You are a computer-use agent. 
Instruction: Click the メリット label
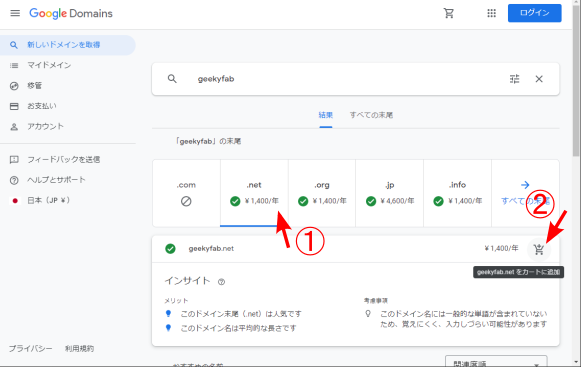click(x=176, y=301)
